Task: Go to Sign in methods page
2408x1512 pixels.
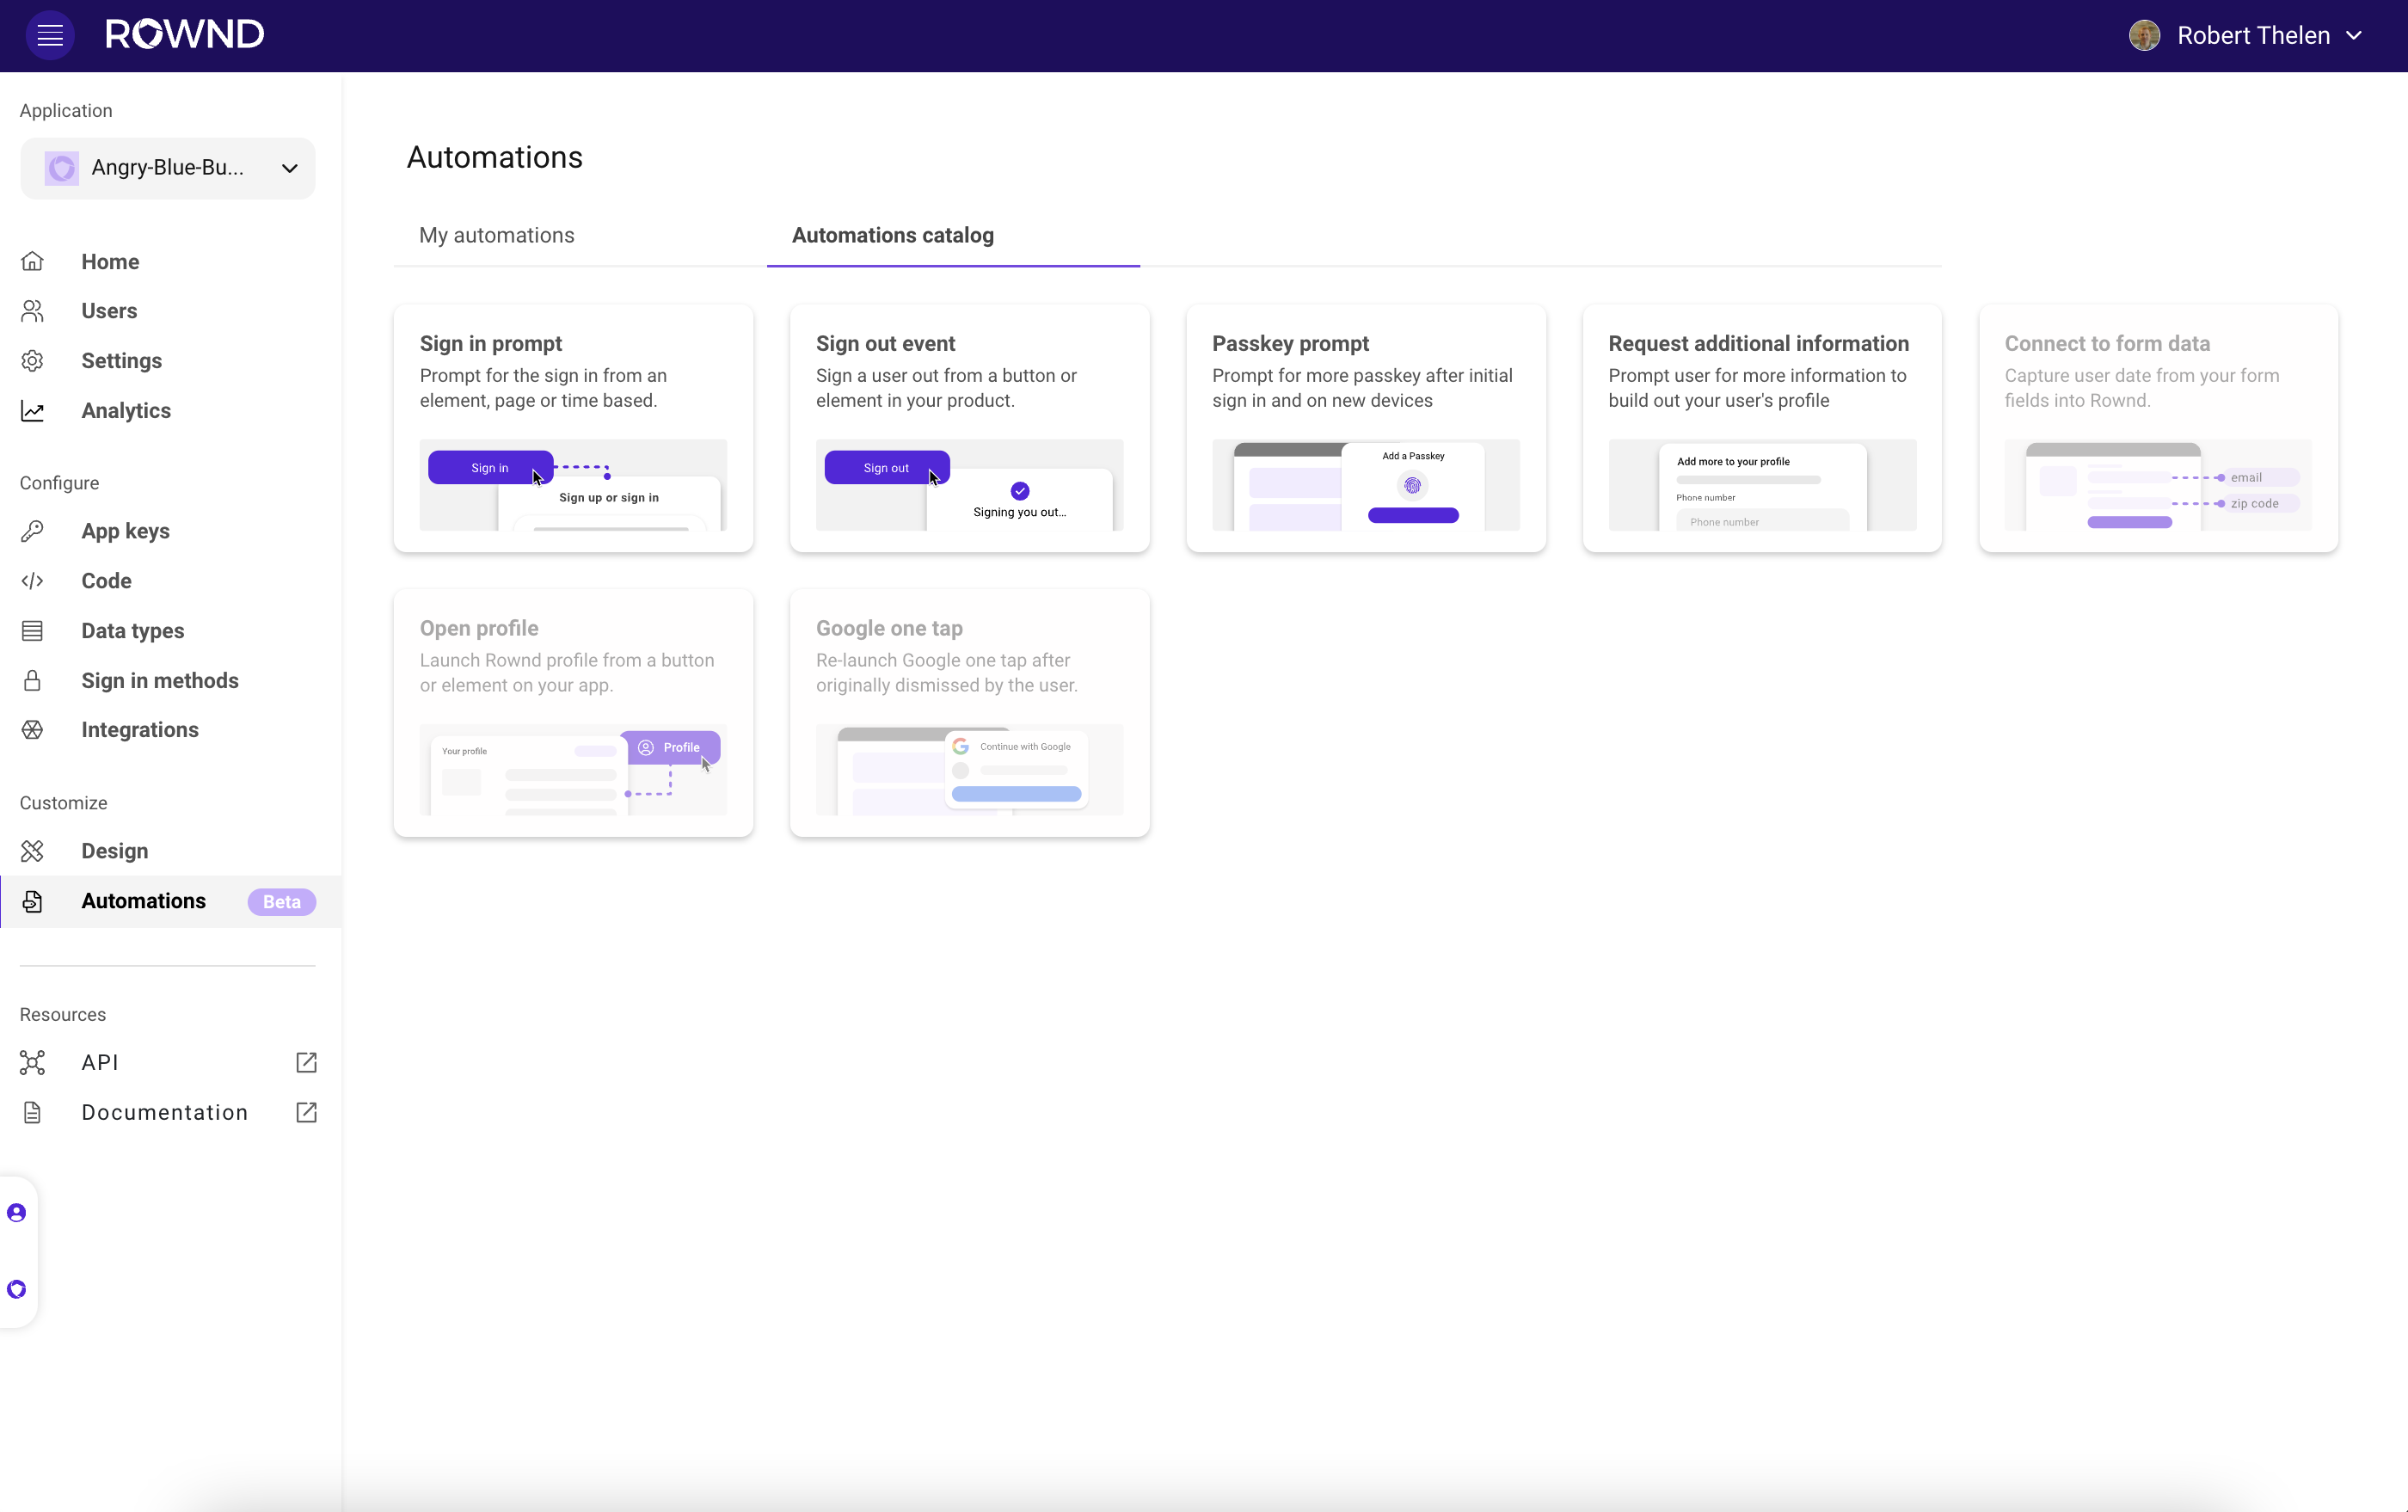Action: point(159,680)
